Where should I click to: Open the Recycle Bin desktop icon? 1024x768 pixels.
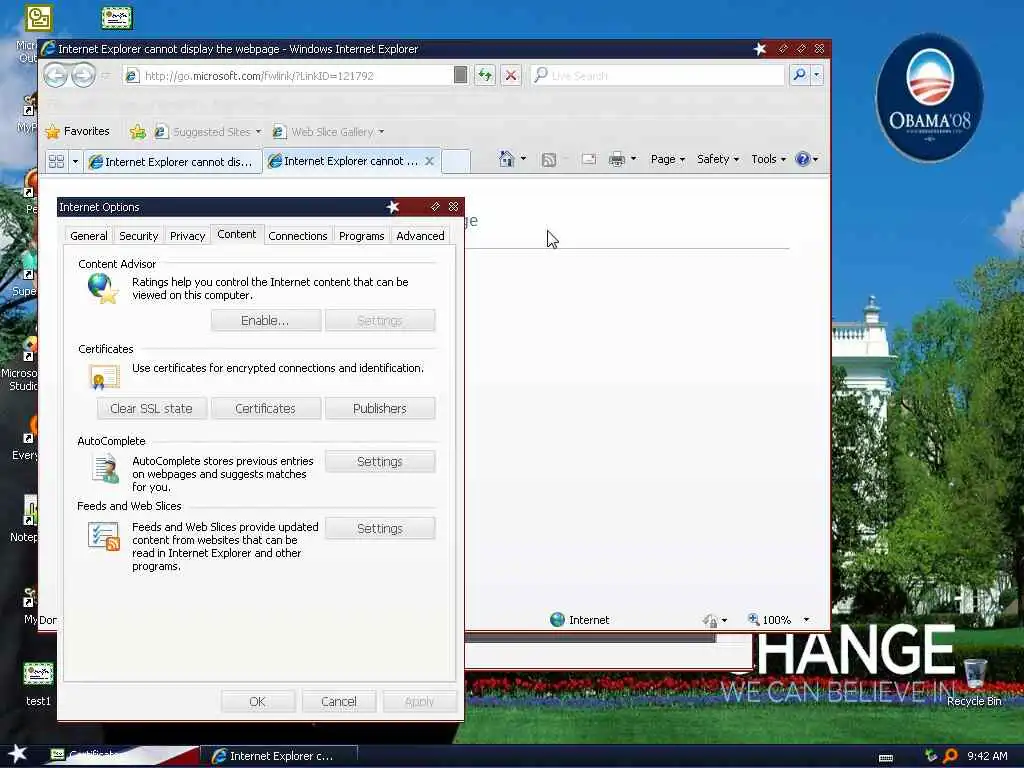(x=974, y=681)
